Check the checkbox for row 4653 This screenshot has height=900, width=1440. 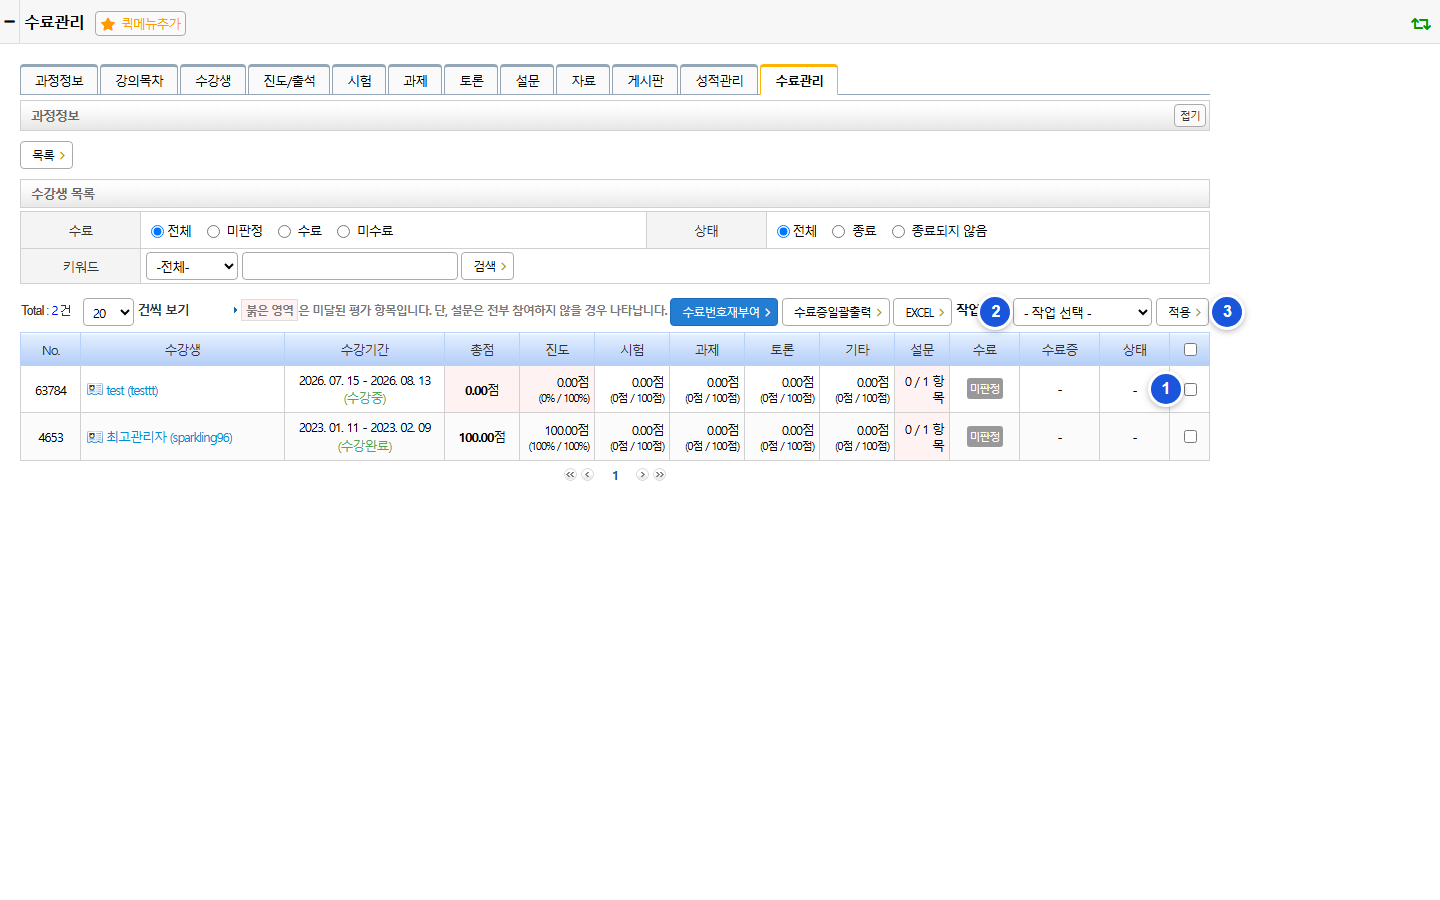click(1190, 436)
